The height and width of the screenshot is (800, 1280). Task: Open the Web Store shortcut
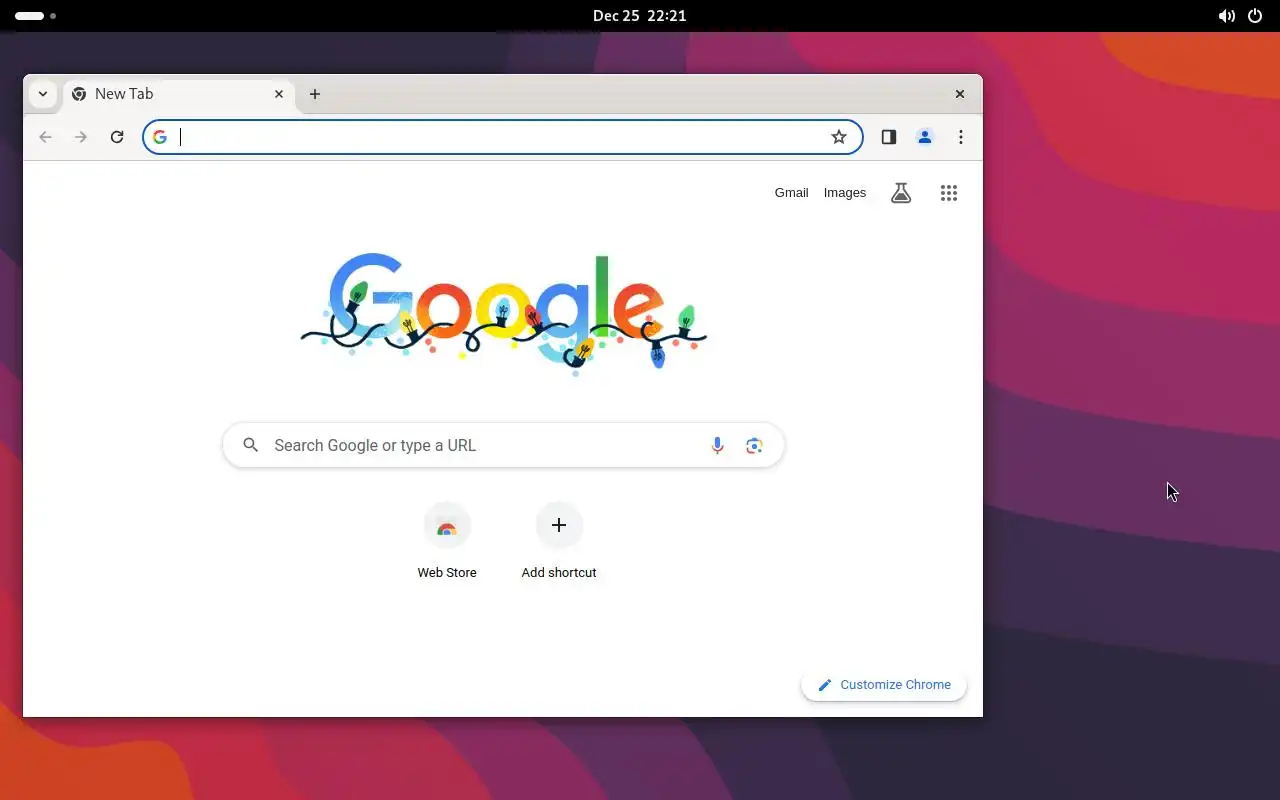click(x=447, y=541)
